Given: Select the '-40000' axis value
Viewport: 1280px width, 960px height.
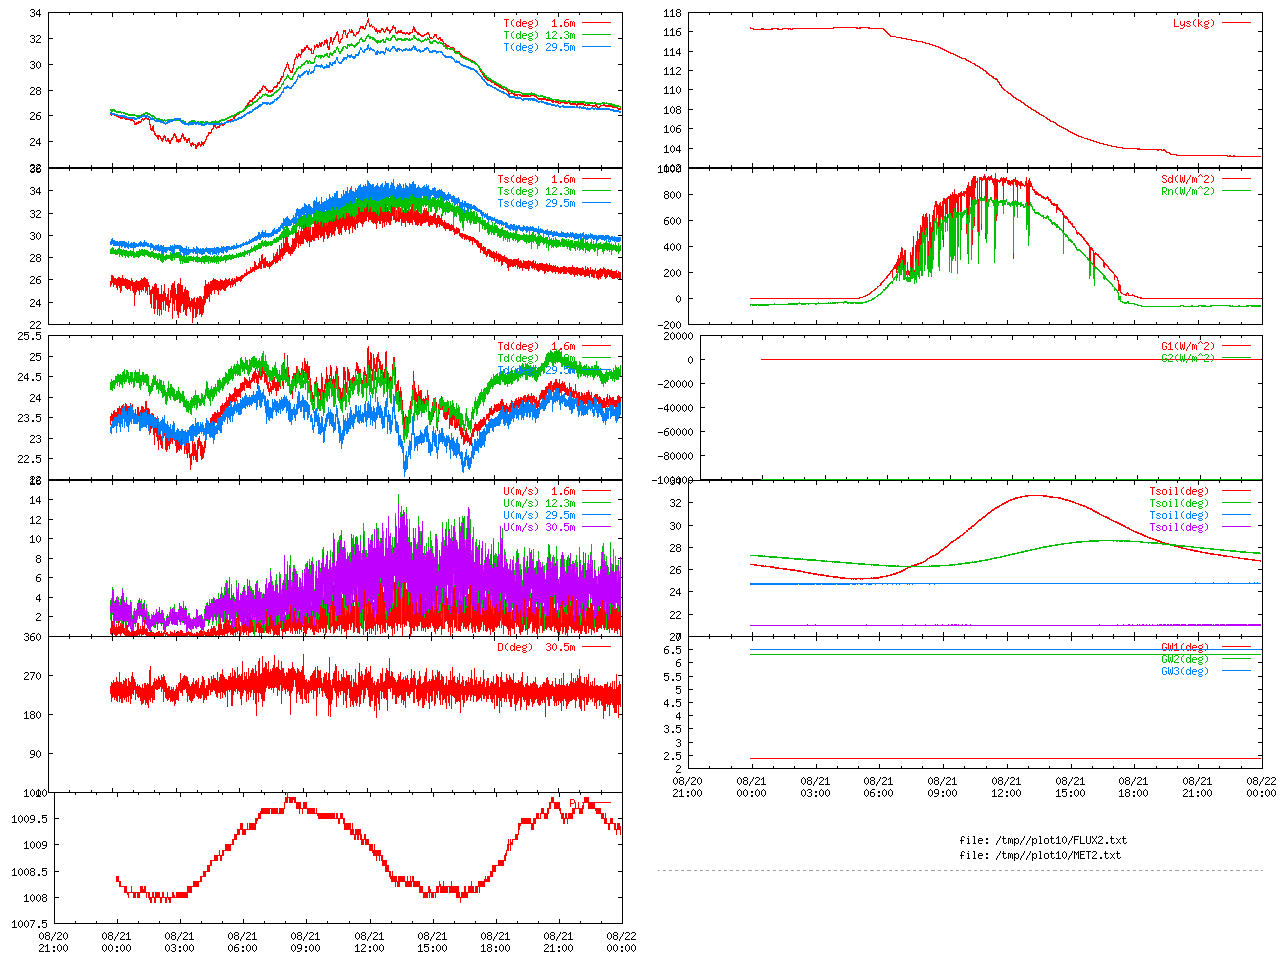Looking at the screenshot, I should pos(674,408).
